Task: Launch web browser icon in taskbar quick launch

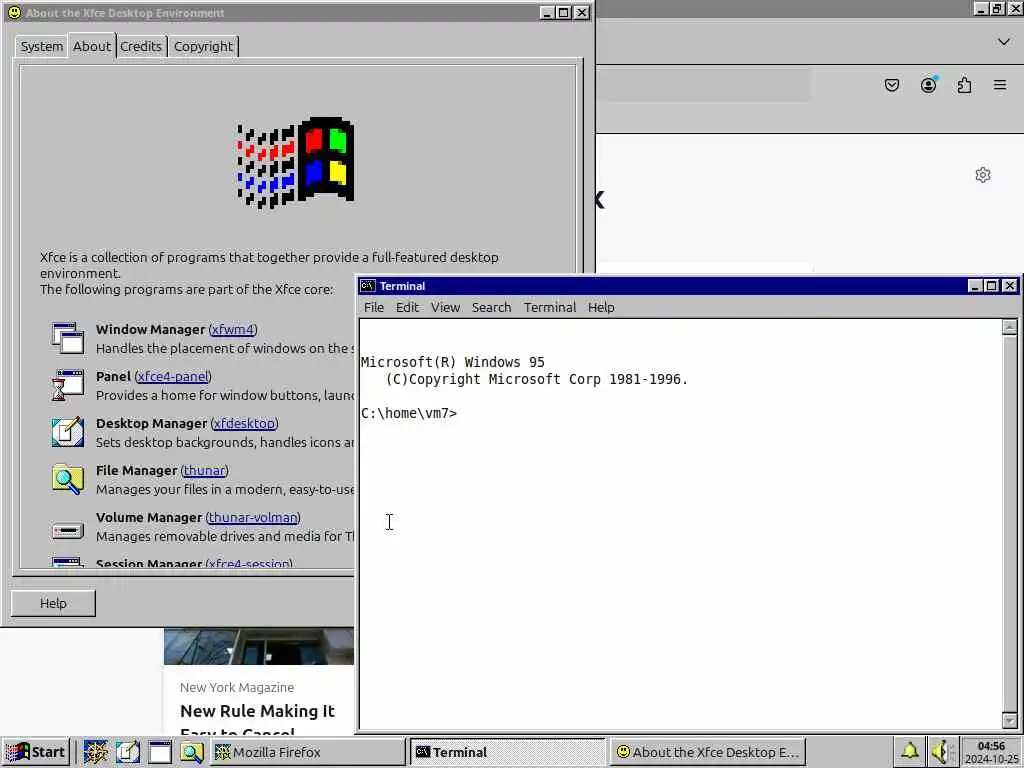Action: click(x=95, y=752)
